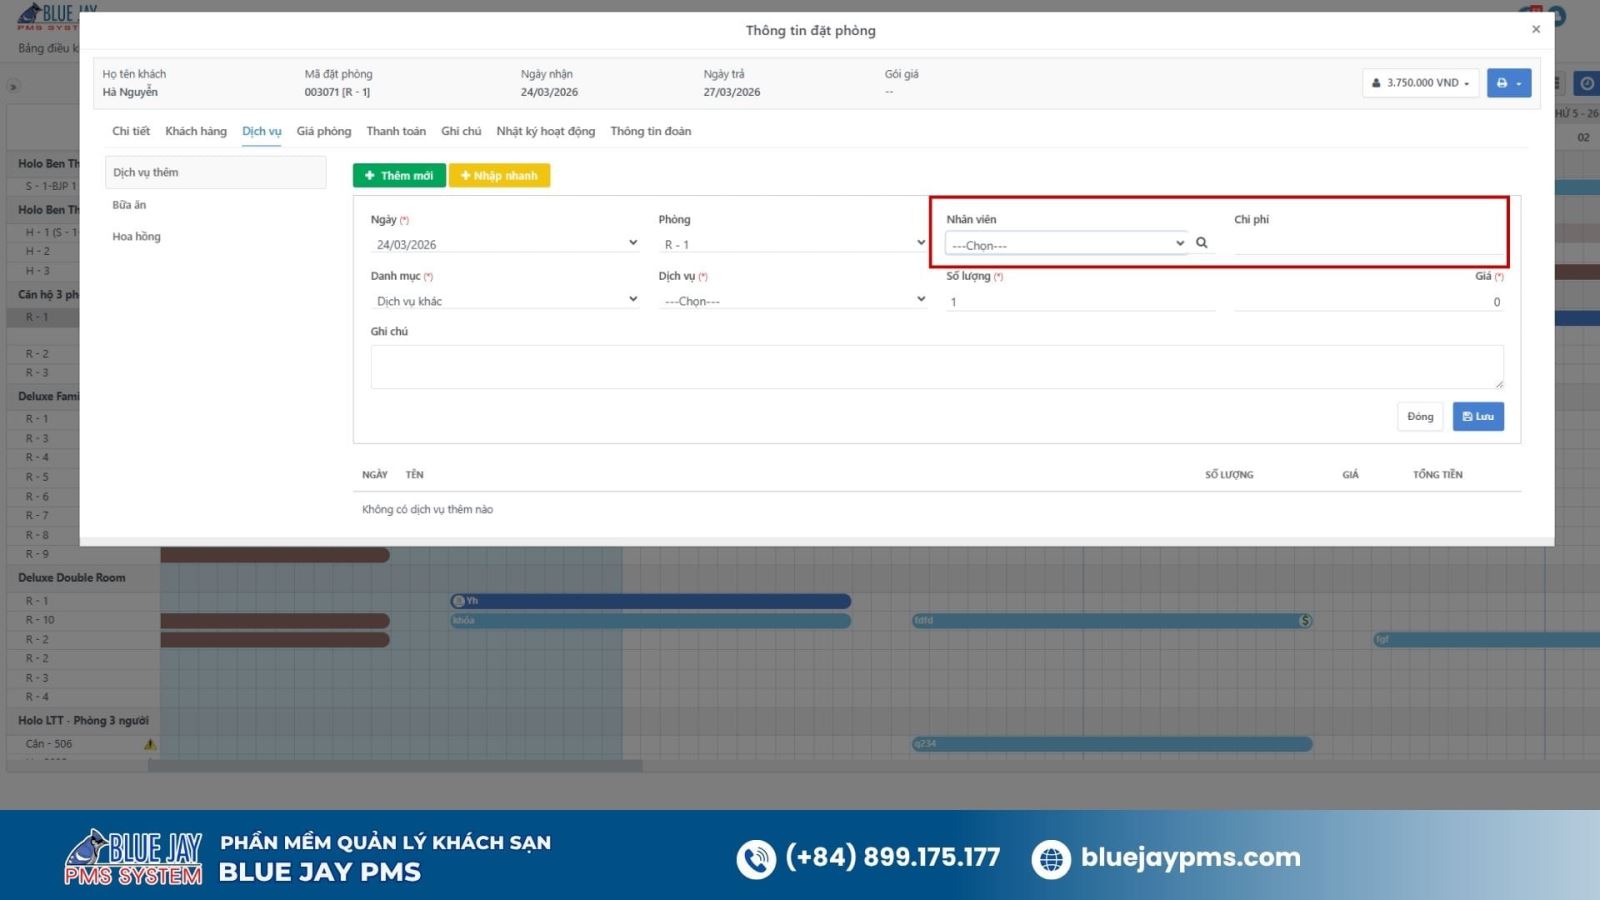Go to Nhật ký hoạt động tab
This screenshot has width=1600, height=900.
click(x=545, y=131)
